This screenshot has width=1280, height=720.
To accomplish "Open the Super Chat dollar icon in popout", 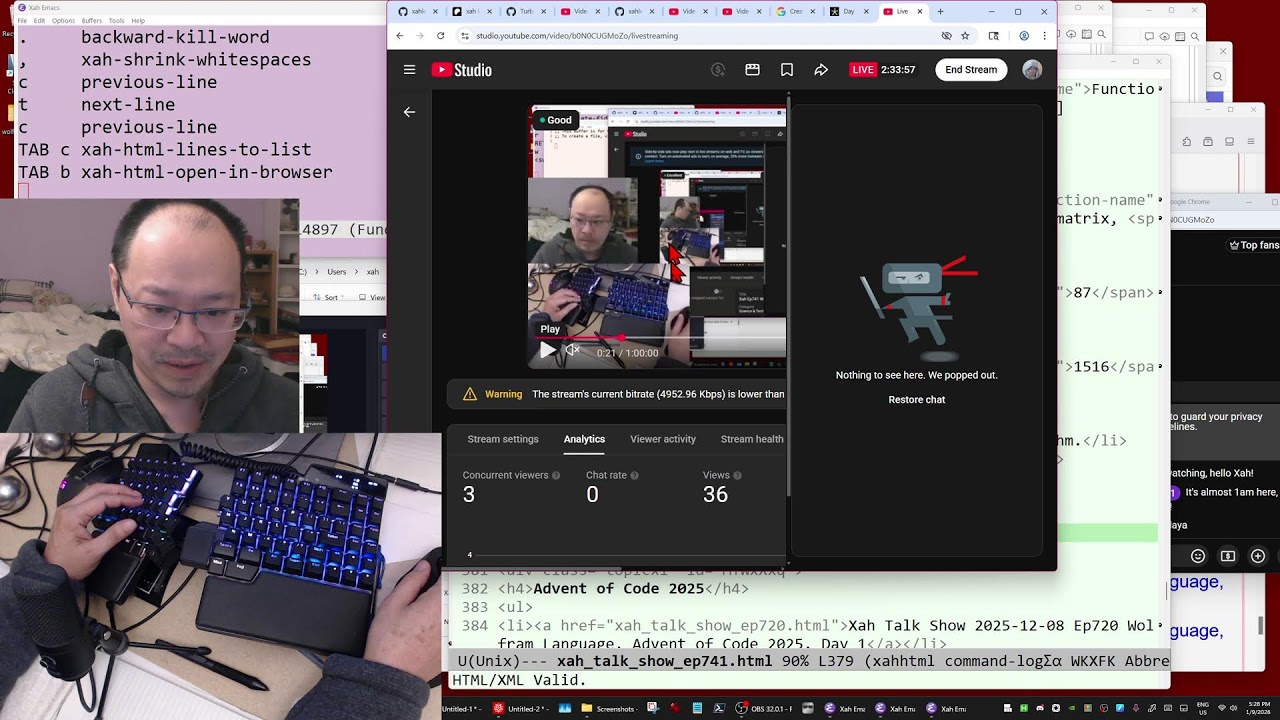I will click(1228, 556).
